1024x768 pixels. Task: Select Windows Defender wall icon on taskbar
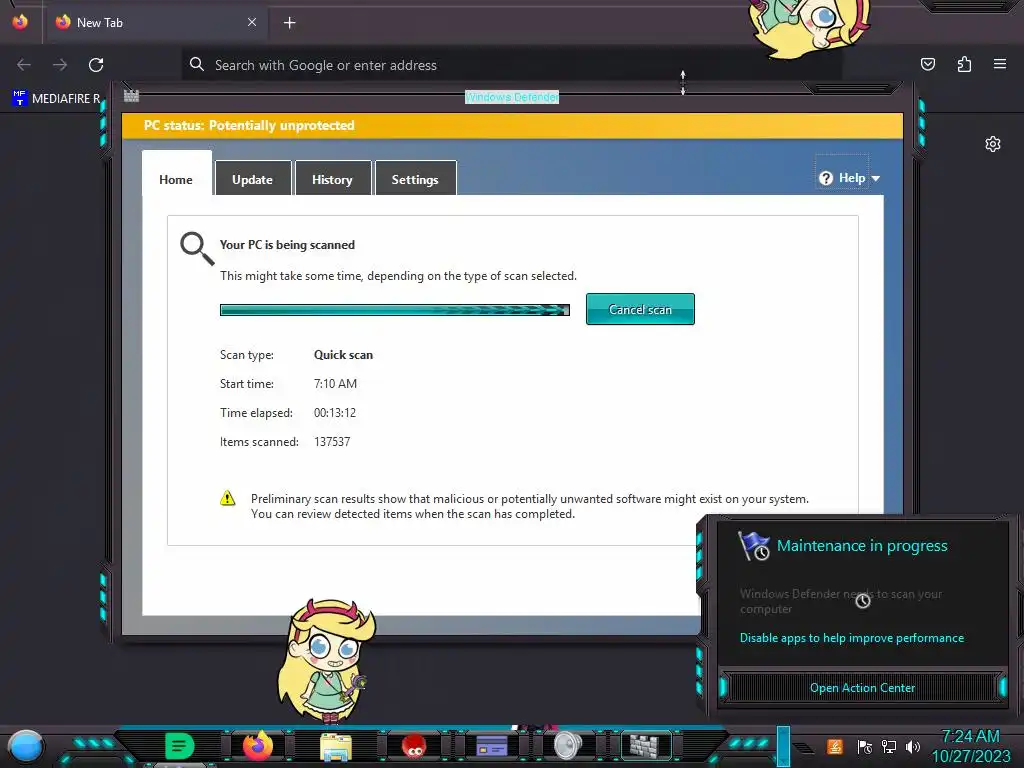click(645, 746)
